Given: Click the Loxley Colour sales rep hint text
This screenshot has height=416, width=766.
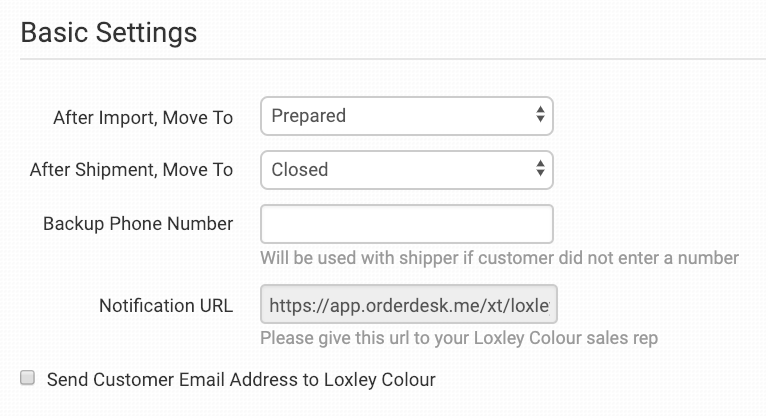Looking at the screenshot, I should [459, 338].
